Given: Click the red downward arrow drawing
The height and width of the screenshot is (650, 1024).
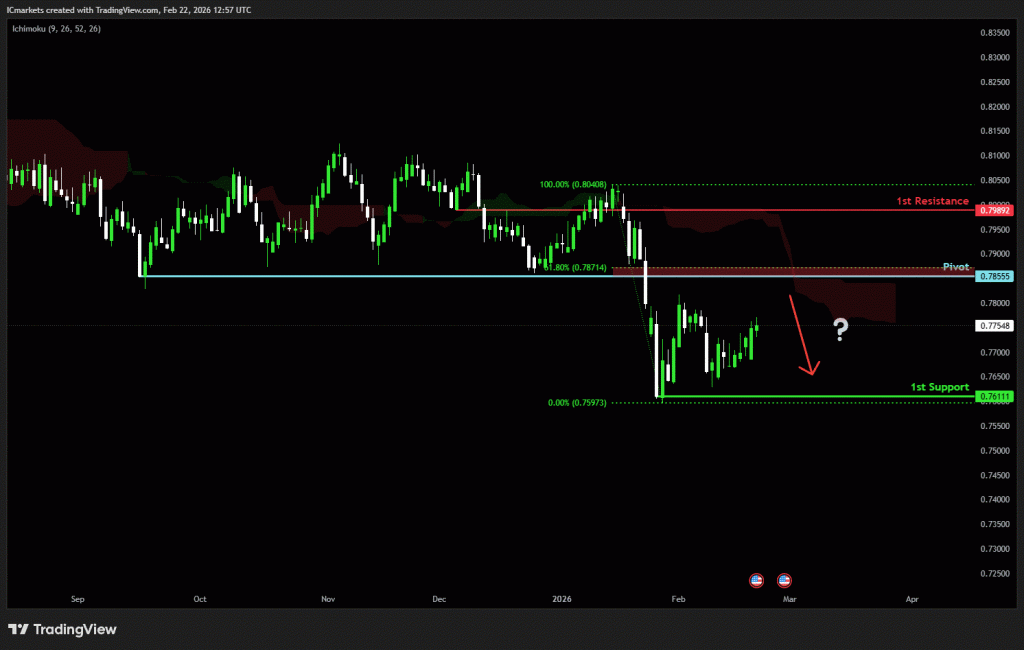Looking at the screenshot, I should tap(803, 335).
